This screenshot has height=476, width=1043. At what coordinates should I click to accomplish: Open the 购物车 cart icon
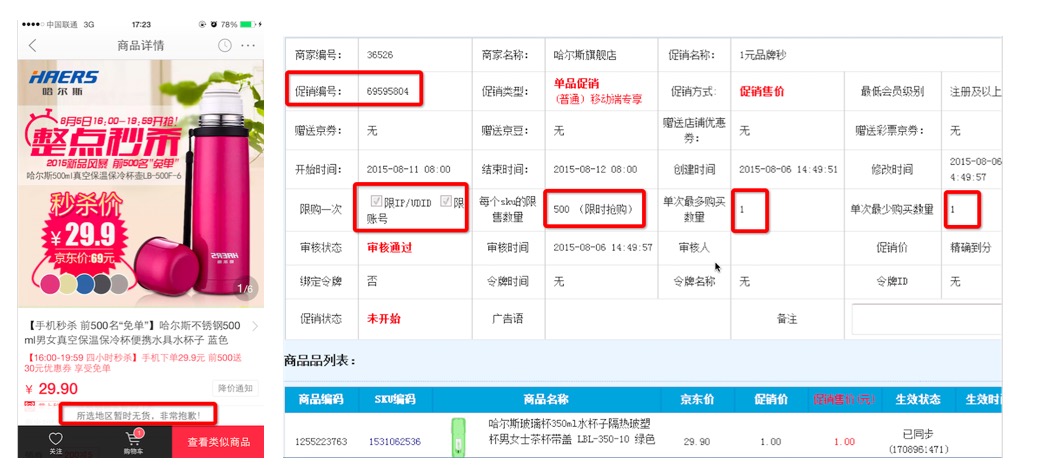point(133,442)
